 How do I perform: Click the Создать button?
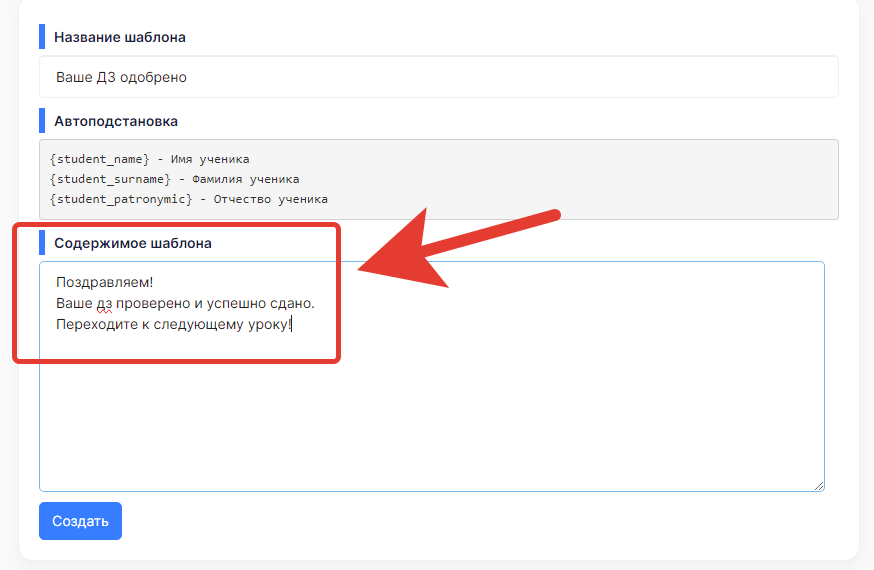(x=80, y=521)
